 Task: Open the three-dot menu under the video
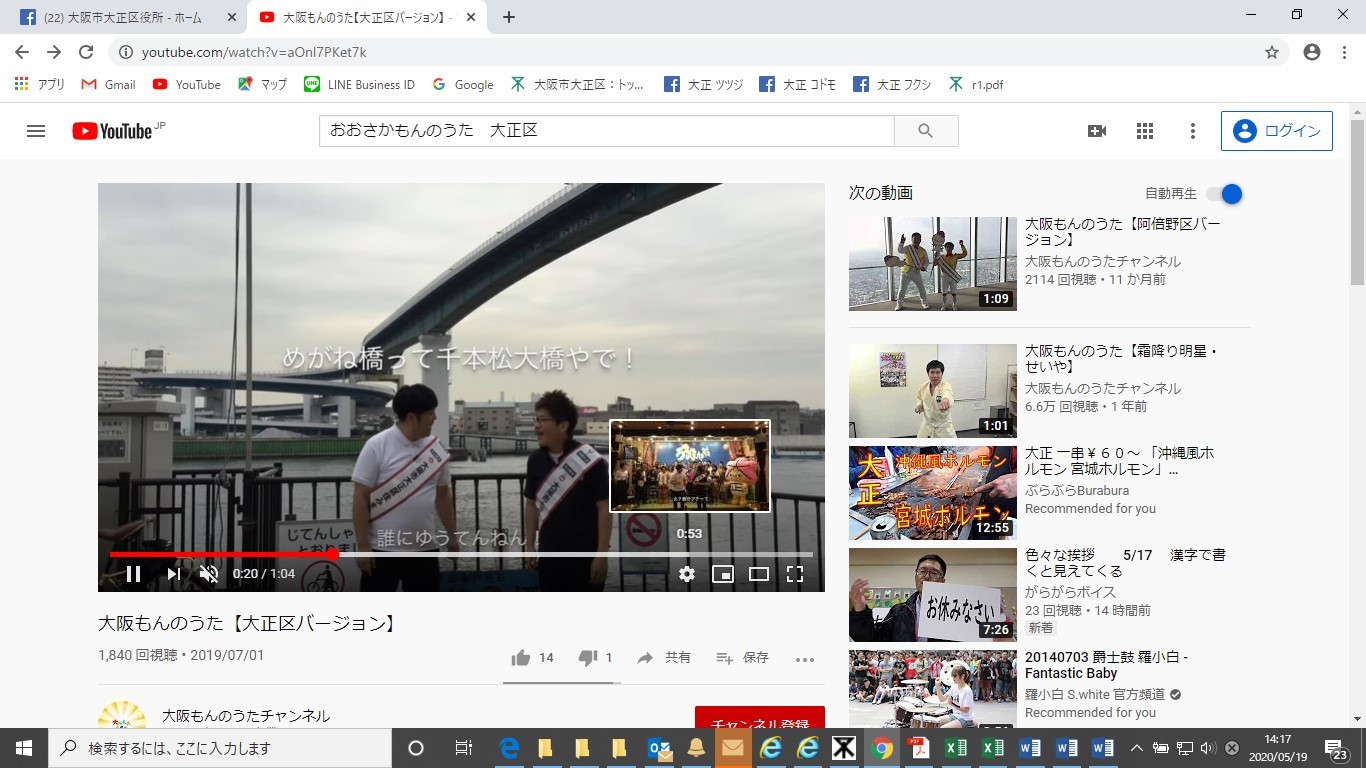click(805, 658)
